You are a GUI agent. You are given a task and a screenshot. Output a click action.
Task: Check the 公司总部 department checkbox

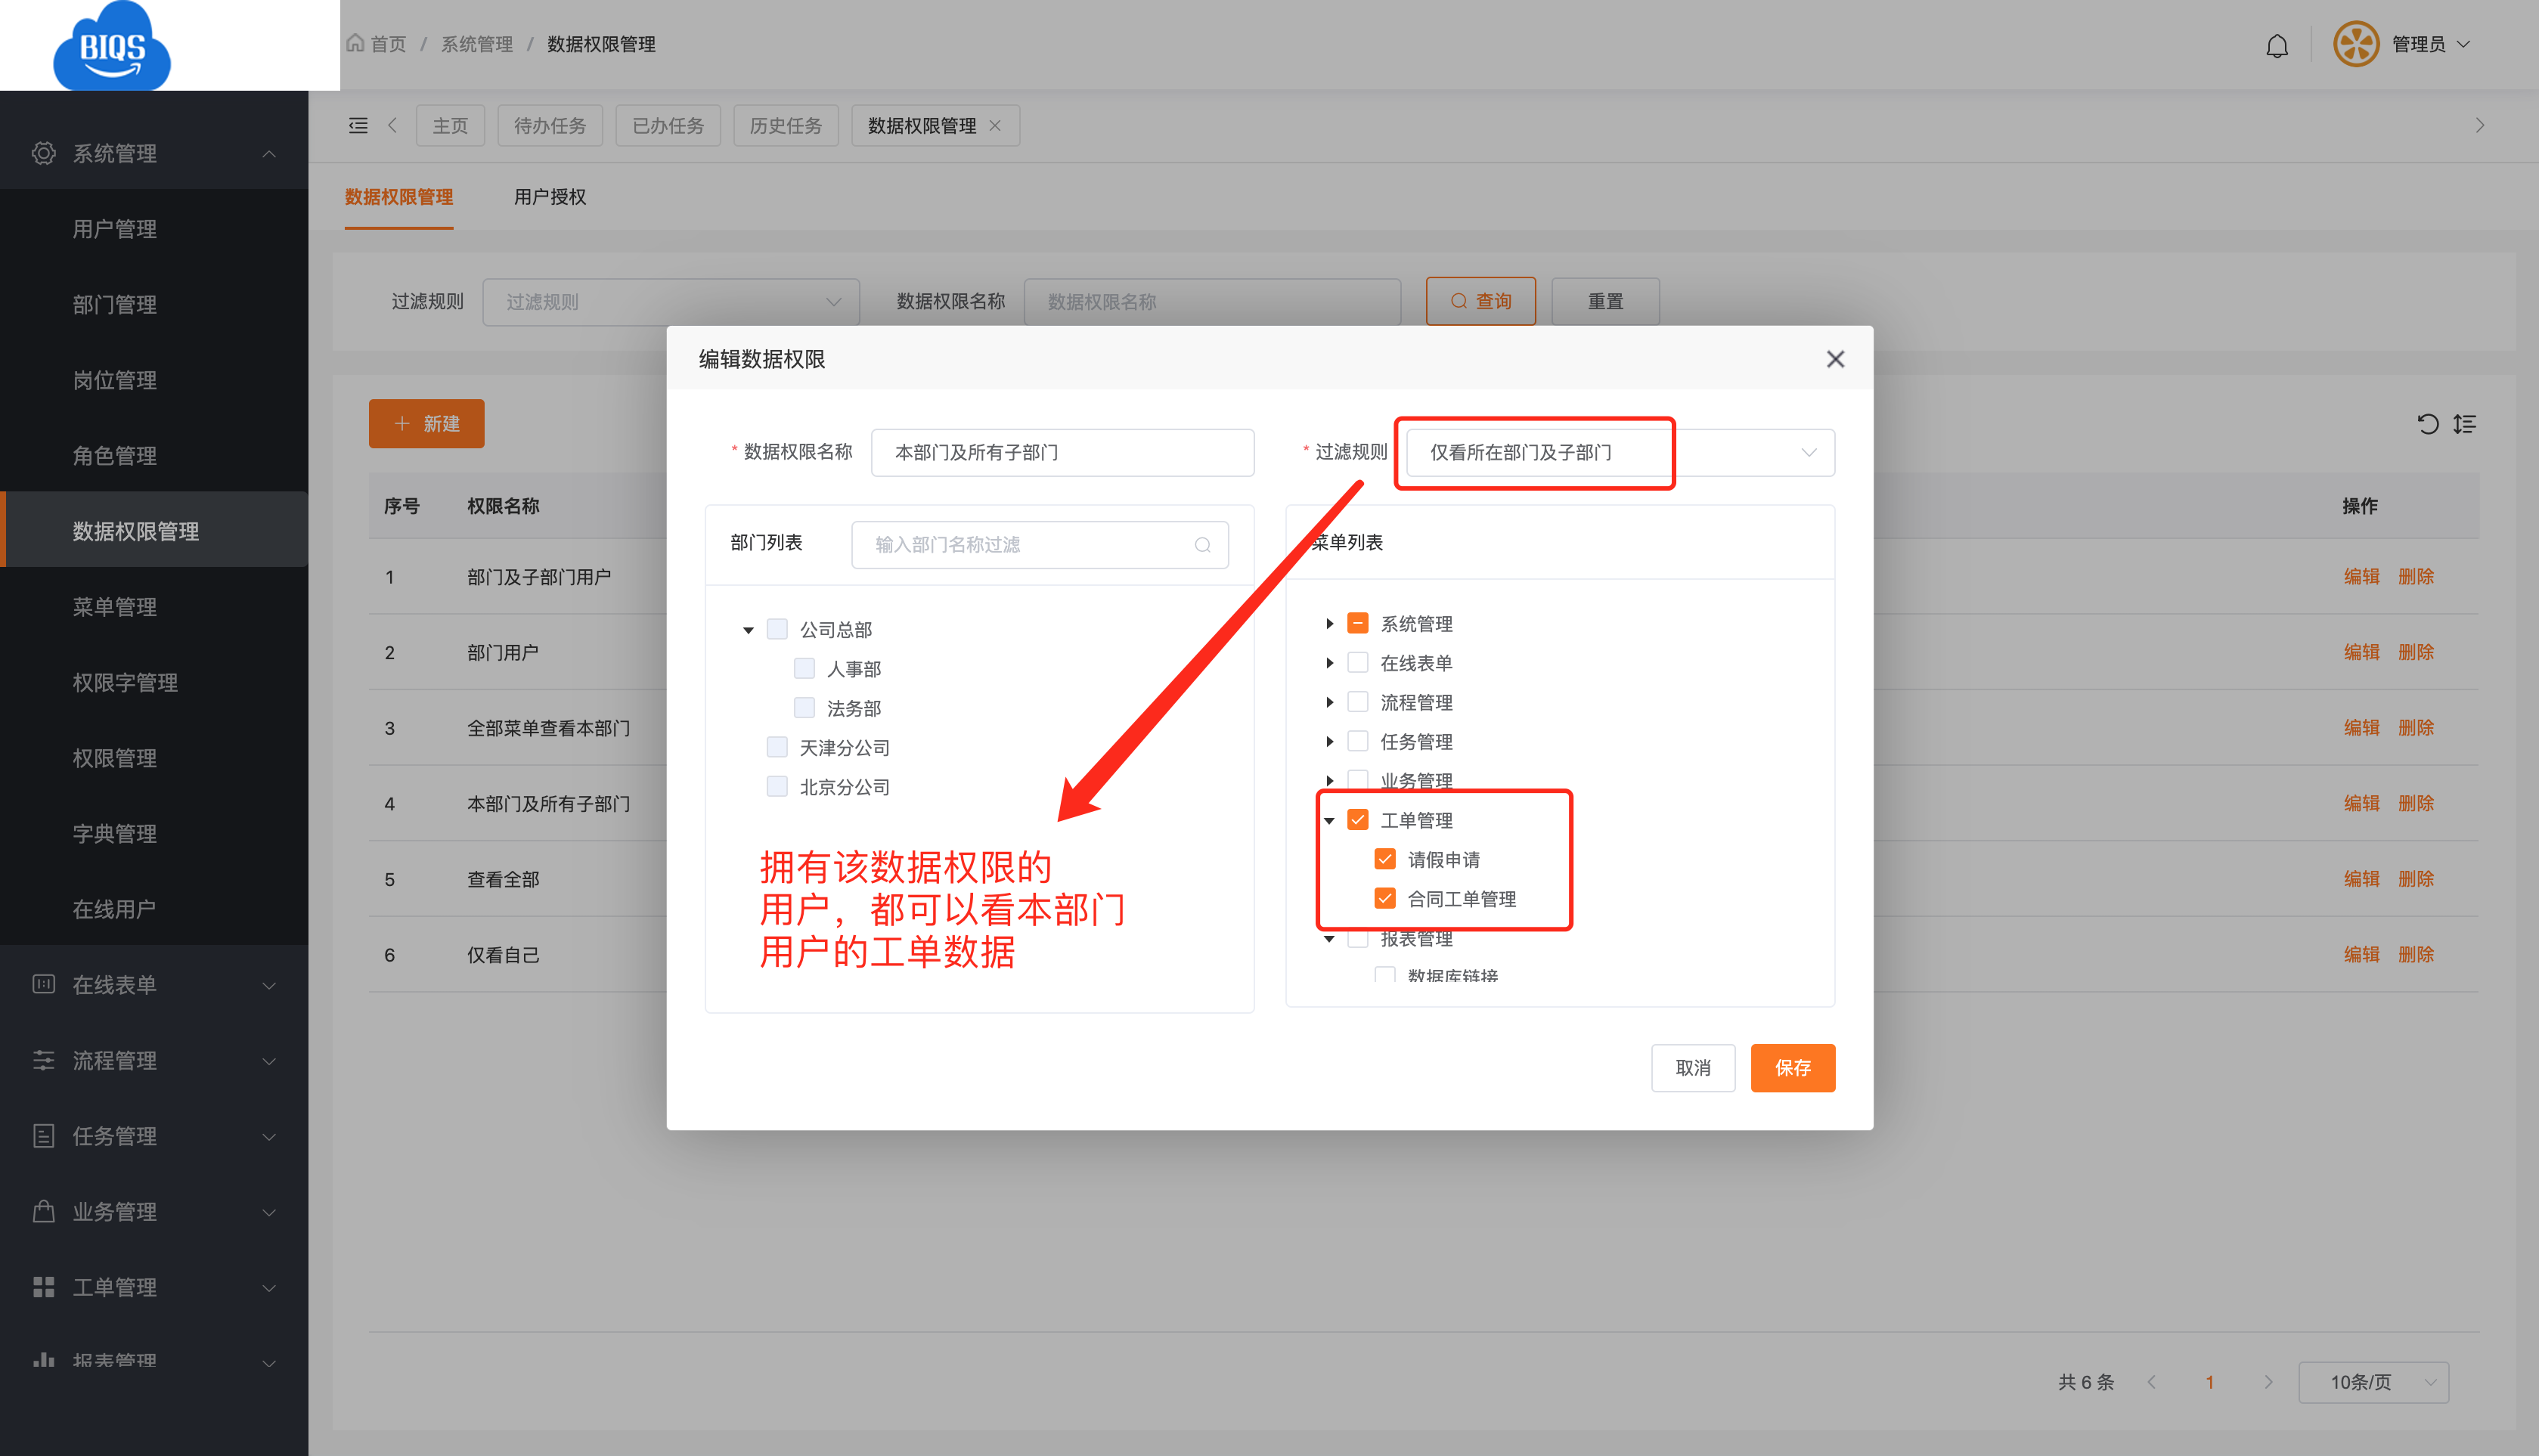(x=777, y=629)
